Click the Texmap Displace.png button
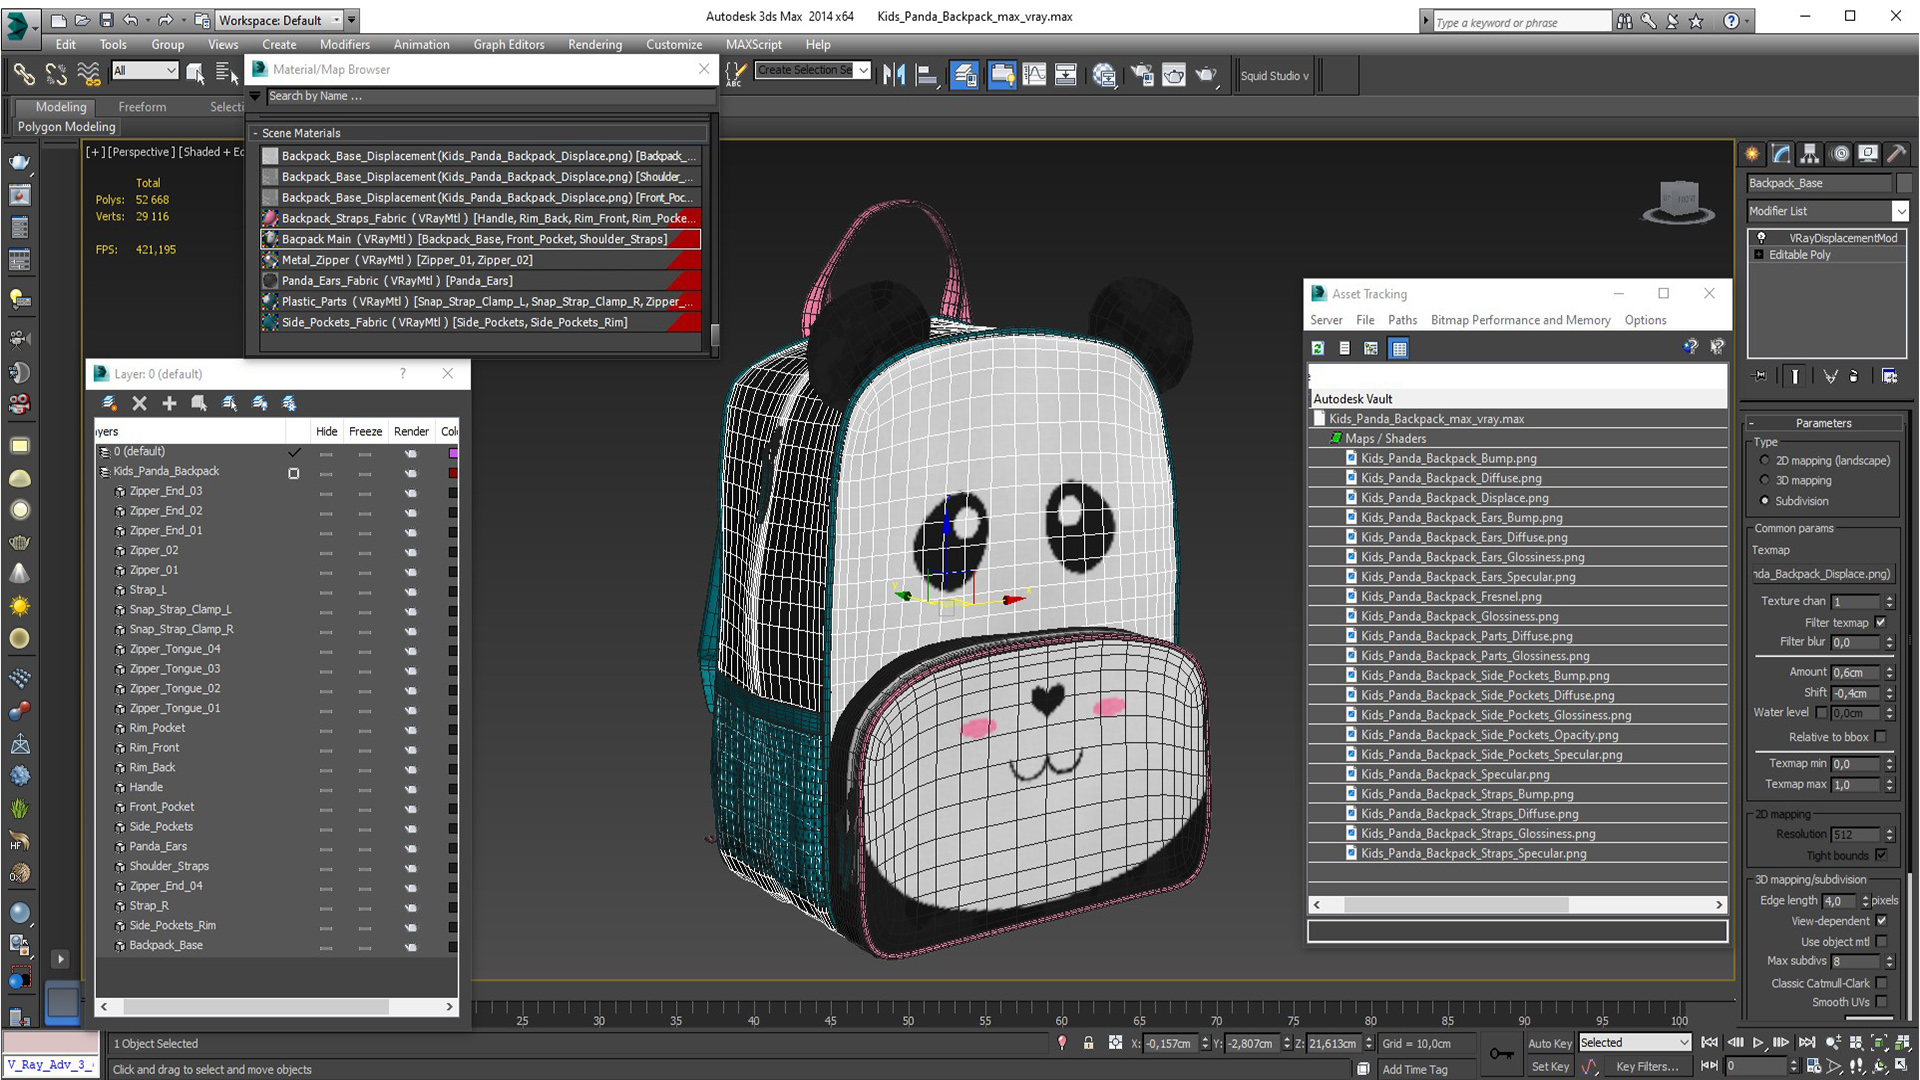The image size is (1920, 1080). [1822, 574]
